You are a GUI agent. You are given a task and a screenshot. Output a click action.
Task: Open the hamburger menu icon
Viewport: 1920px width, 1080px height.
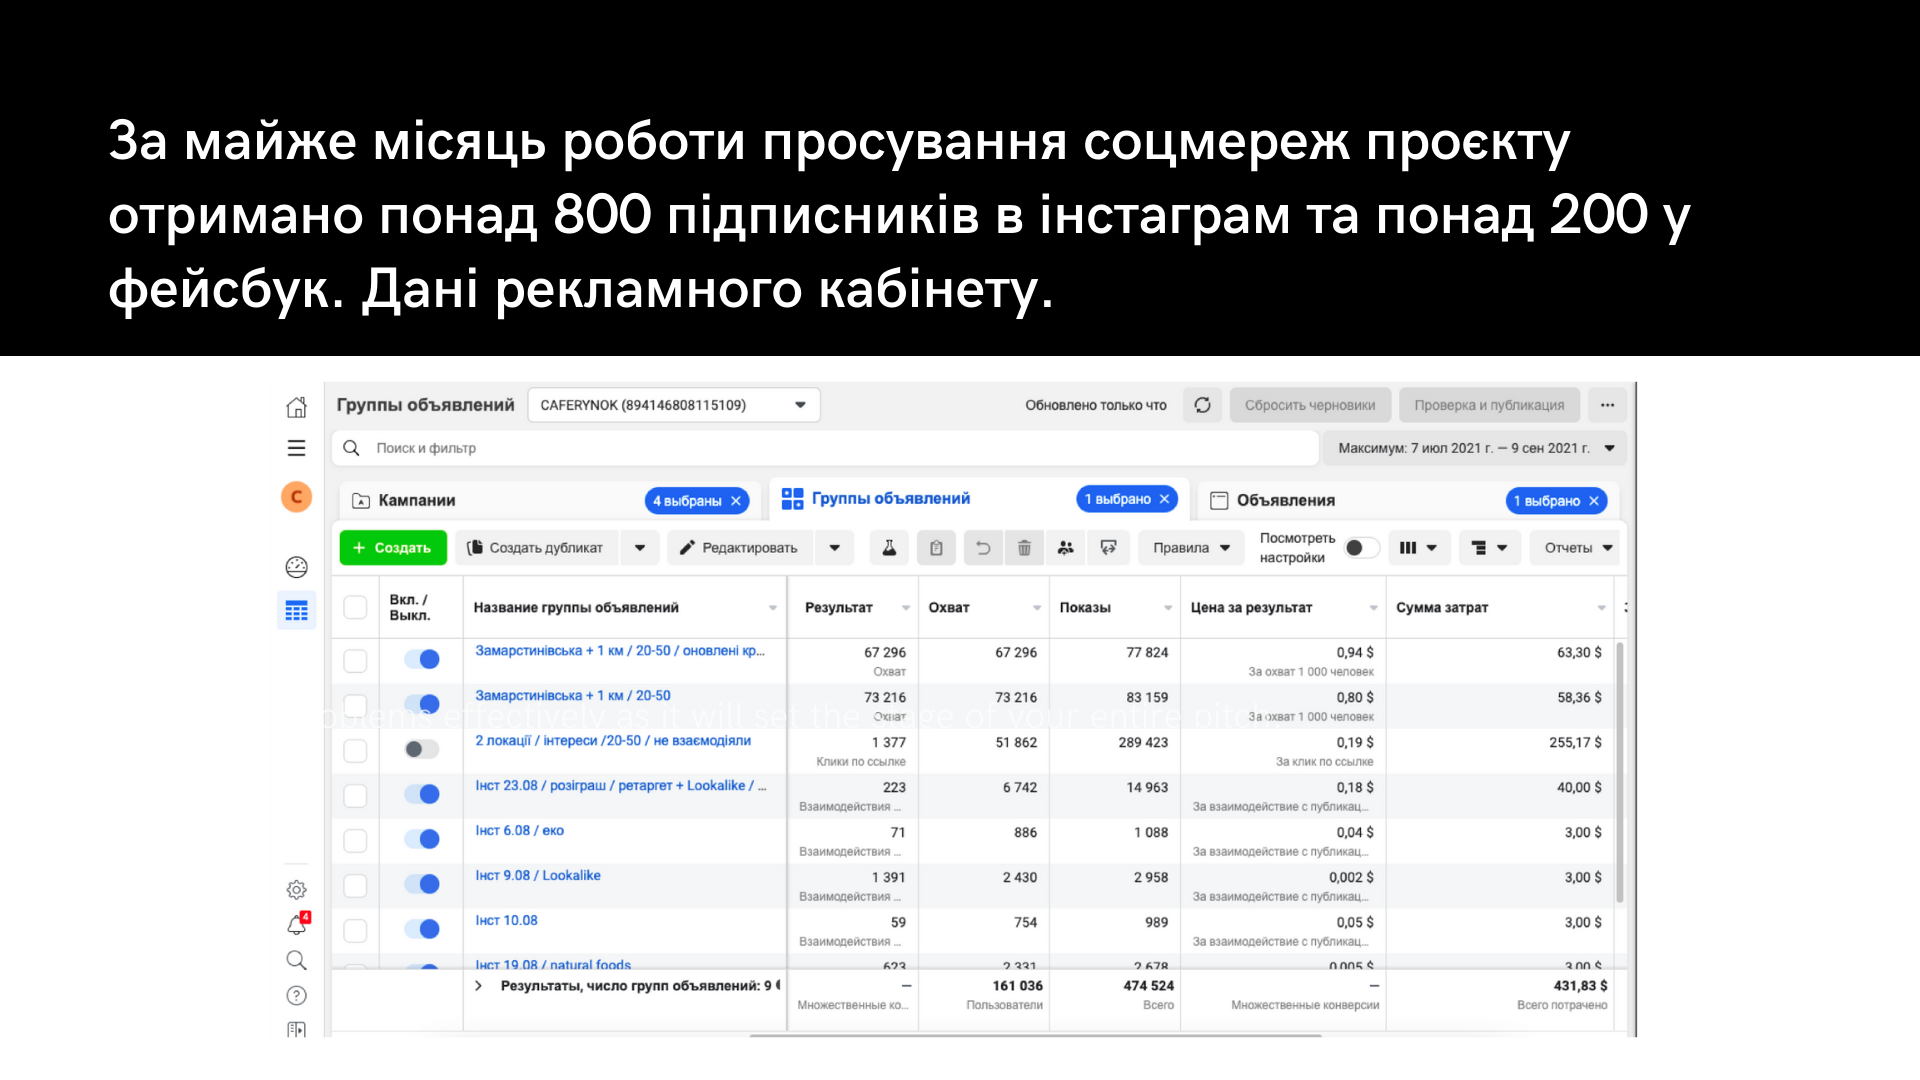[x=296, y=448]
